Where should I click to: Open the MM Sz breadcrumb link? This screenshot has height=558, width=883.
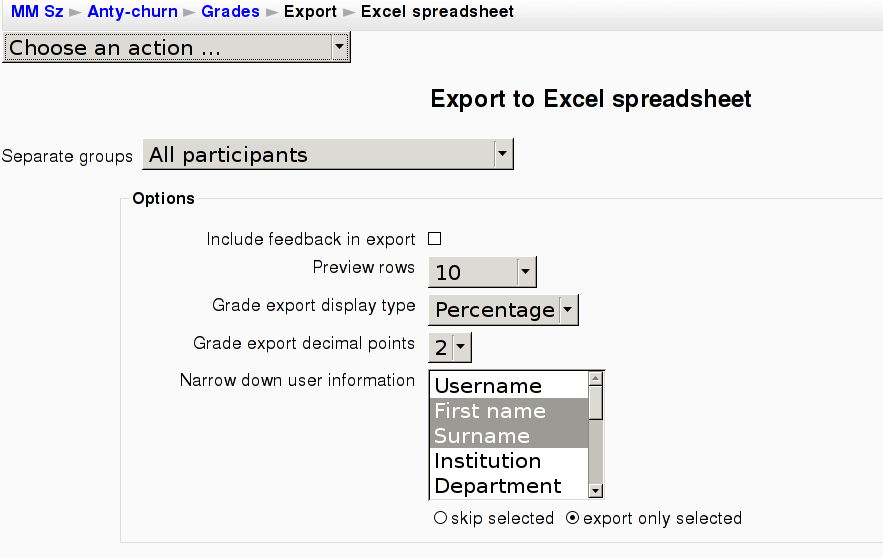point(37,11)
